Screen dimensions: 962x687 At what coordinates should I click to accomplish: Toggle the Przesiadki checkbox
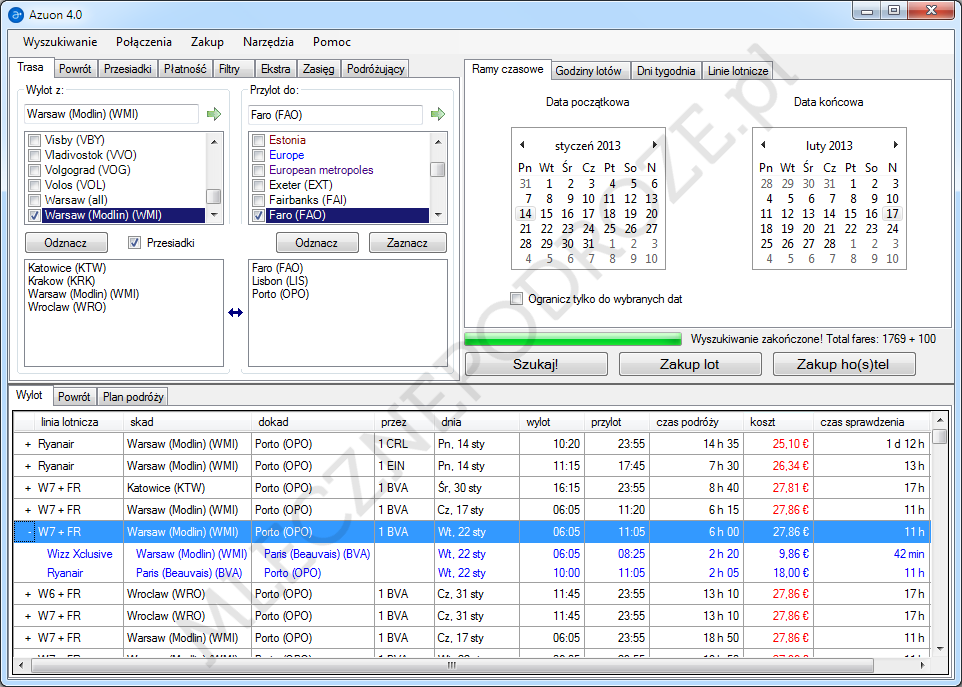(x=135, y=242)
